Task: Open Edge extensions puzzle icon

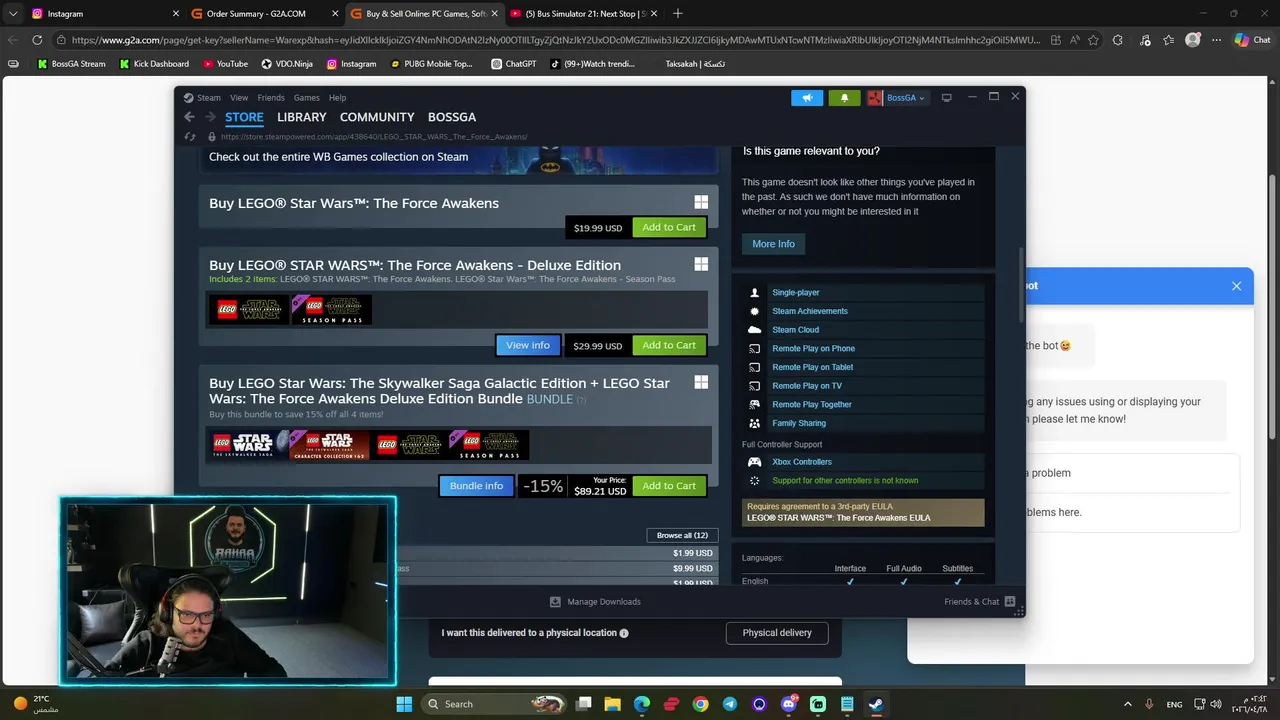Action: click(x=1118, y=40)
